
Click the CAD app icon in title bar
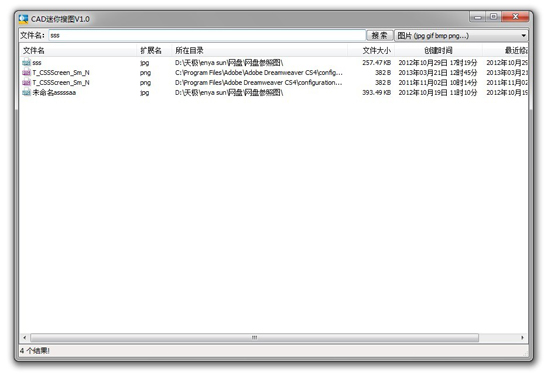tap(24, 19)
